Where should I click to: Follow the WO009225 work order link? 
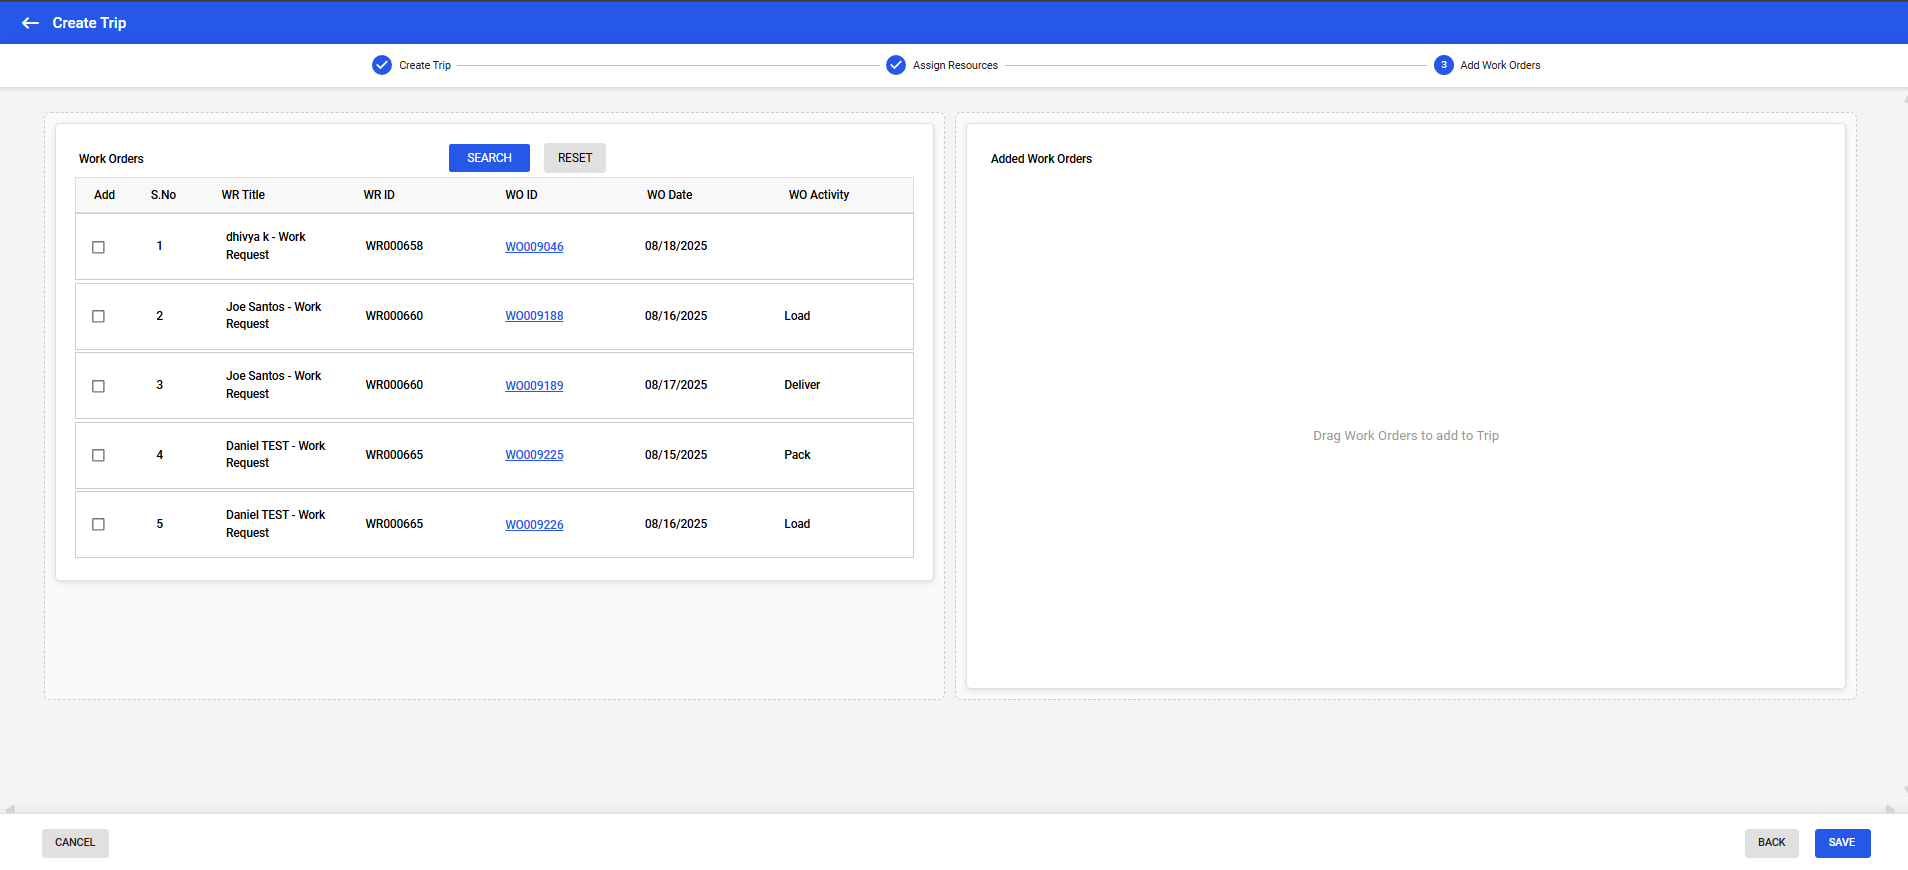[534, 455]
